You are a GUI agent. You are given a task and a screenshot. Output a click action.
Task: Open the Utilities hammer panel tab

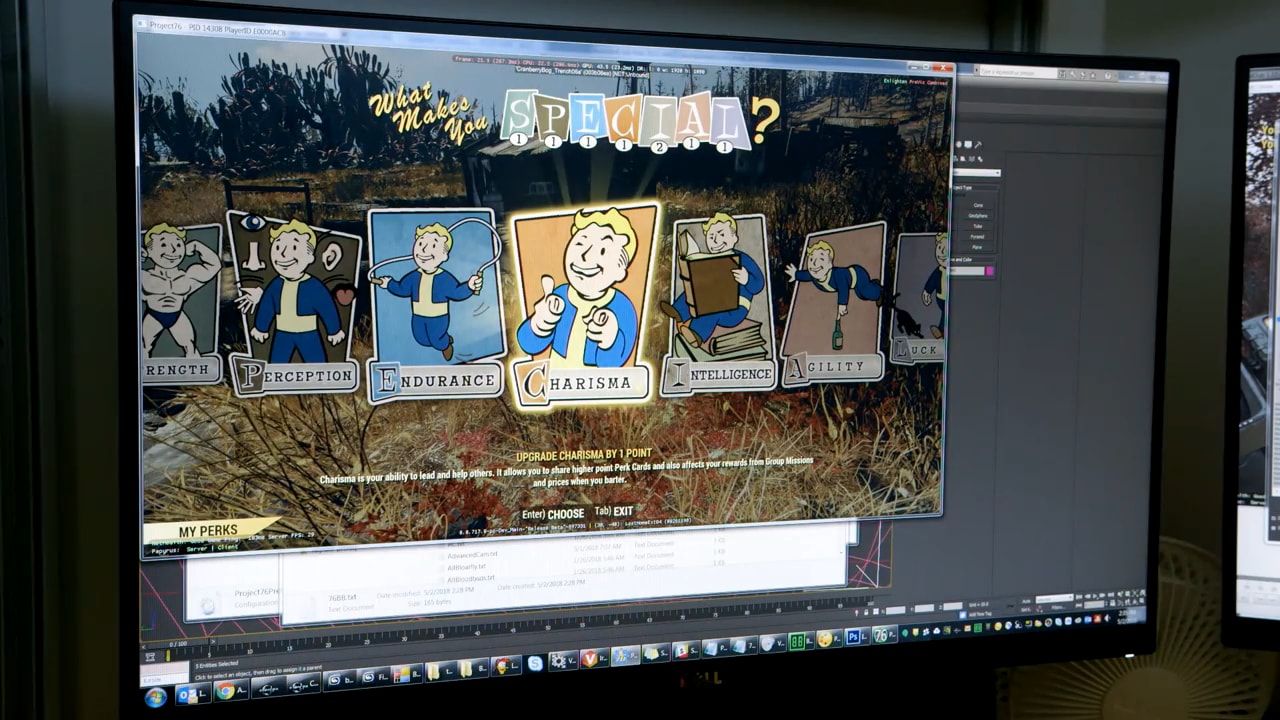(x=978, y=145)
